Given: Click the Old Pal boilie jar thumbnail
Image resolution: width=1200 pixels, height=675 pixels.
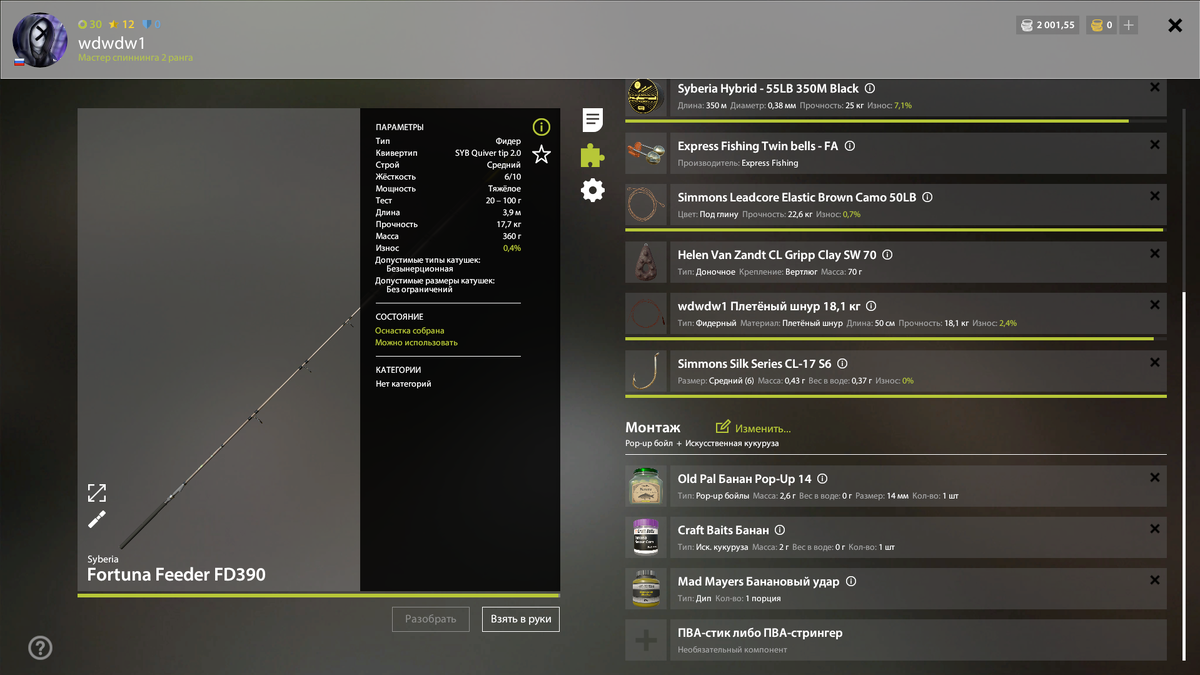Looking at the screenshot, I should pos(646,486).
